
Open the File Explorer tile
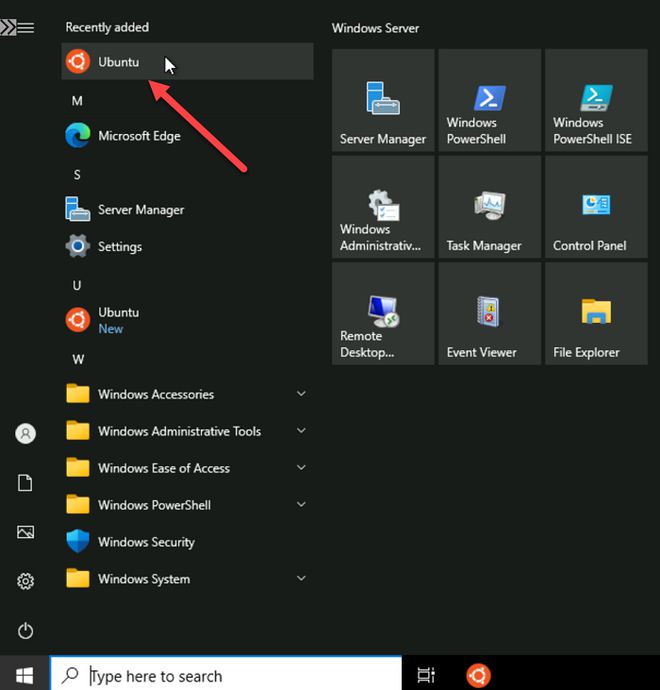[x=596, y=313]
